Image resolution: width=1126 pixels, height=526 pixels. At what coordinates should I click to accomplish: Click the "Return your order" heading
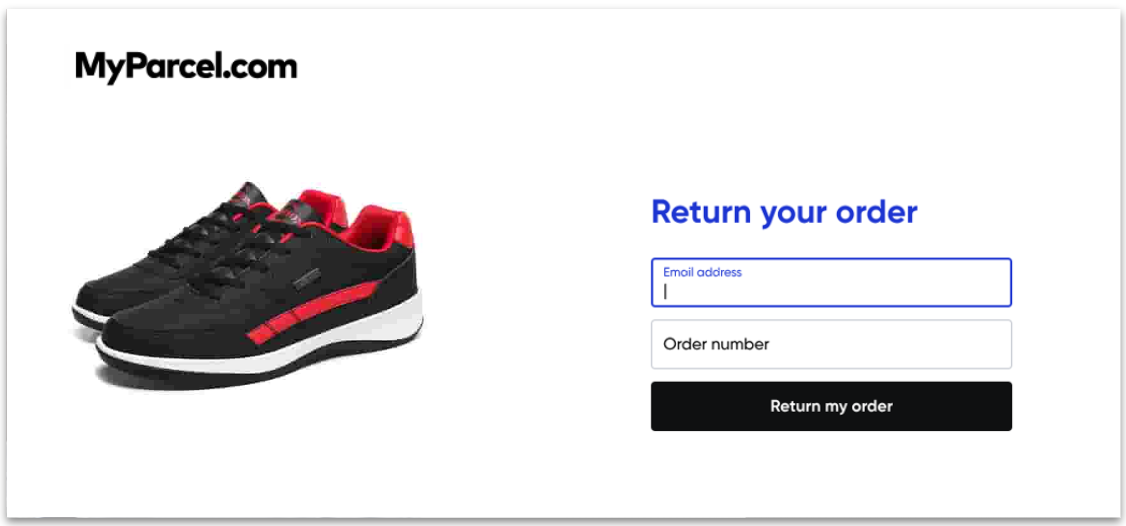[x=784, y=212]
